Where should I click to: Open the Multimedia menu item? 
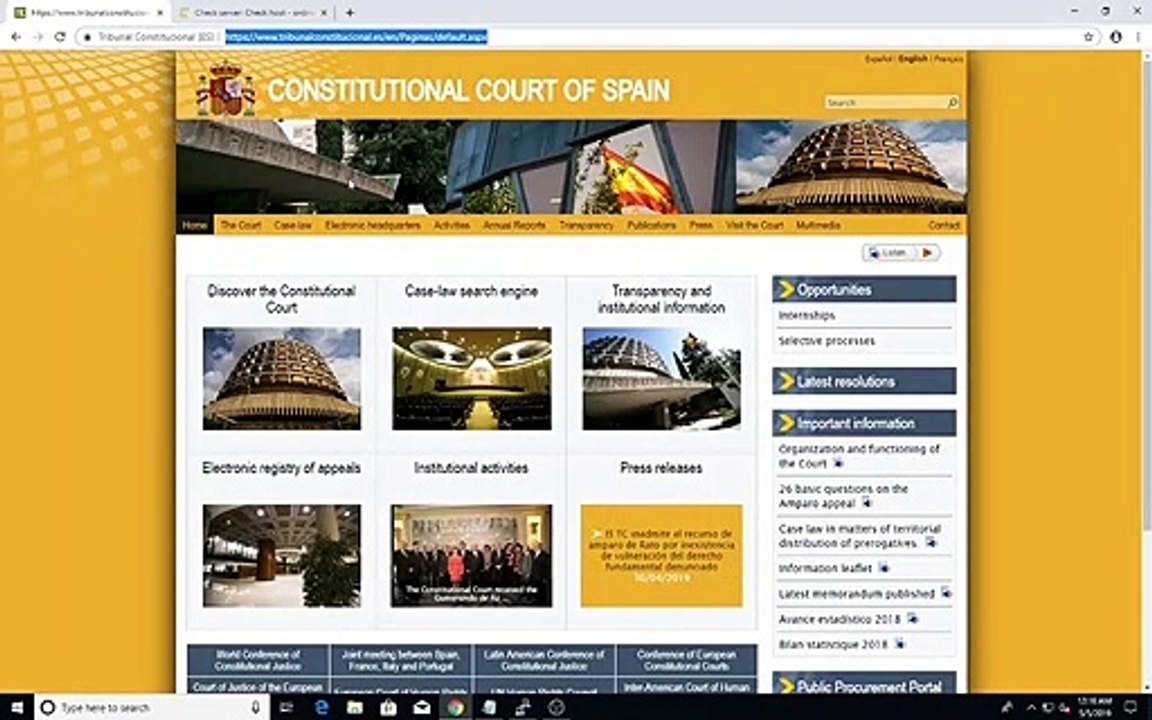(818, 226)
